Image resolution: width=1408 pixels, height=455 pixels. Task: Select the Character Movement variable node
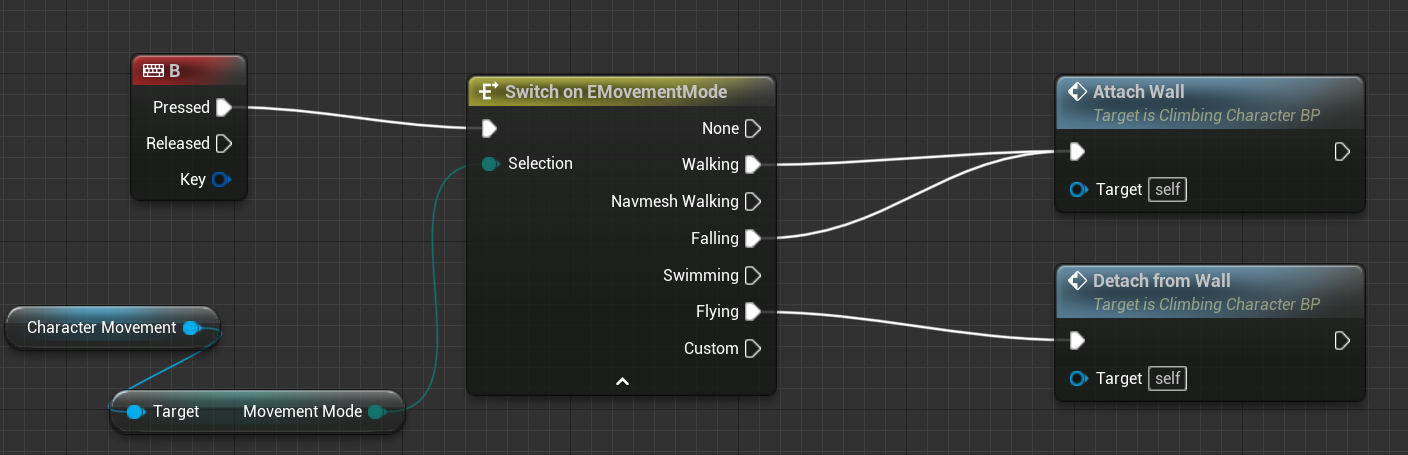tap(111, 328)
